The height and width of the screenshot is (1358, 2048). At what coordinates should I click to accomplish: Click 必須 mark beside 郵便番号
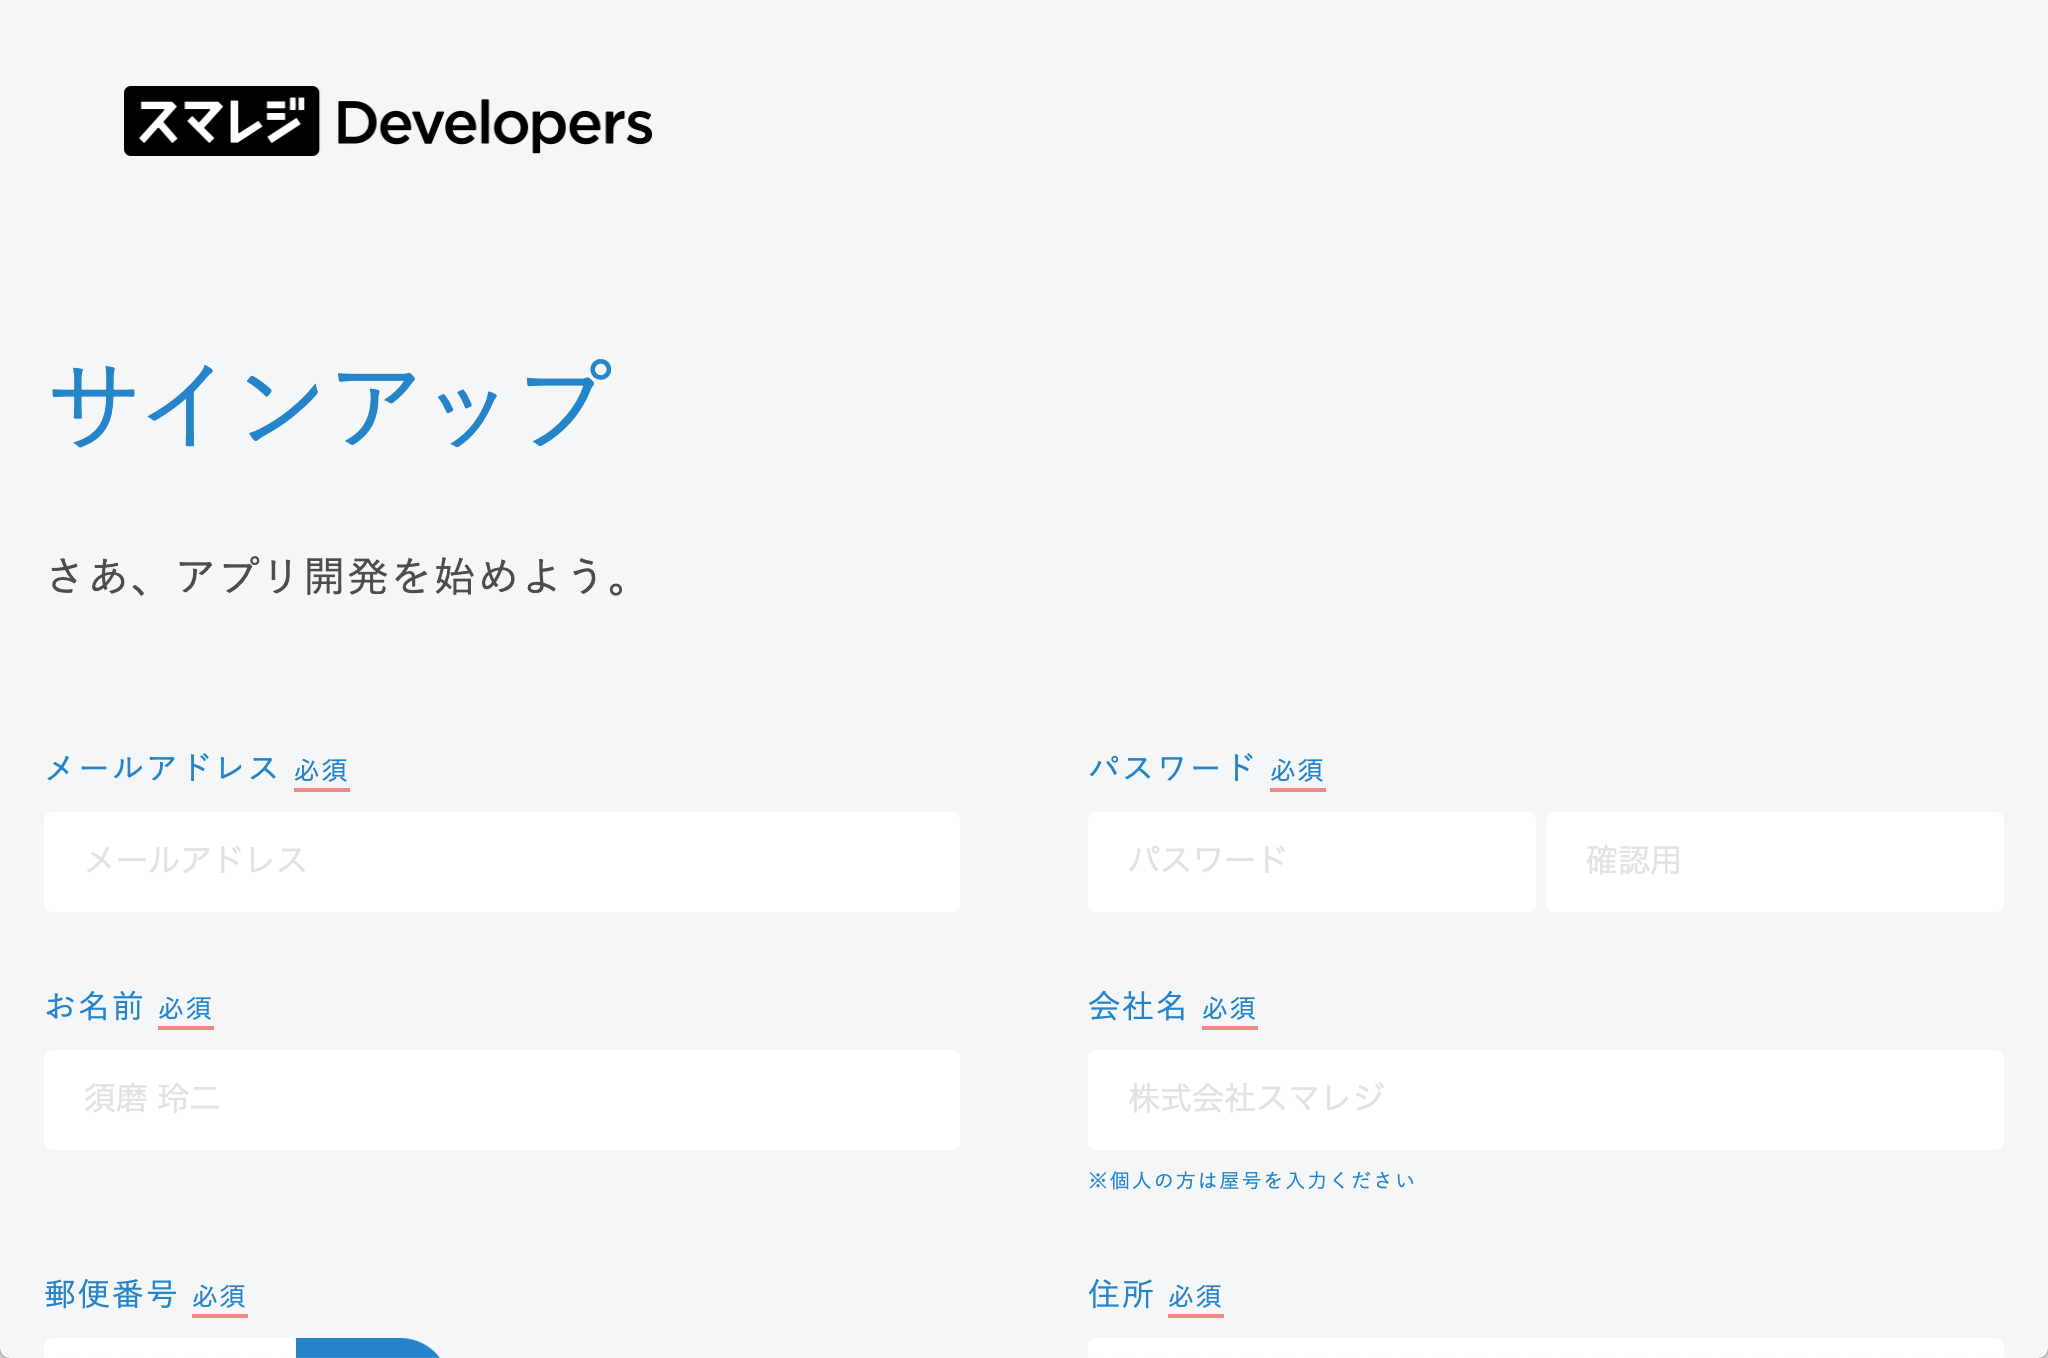pos(219,1297)
